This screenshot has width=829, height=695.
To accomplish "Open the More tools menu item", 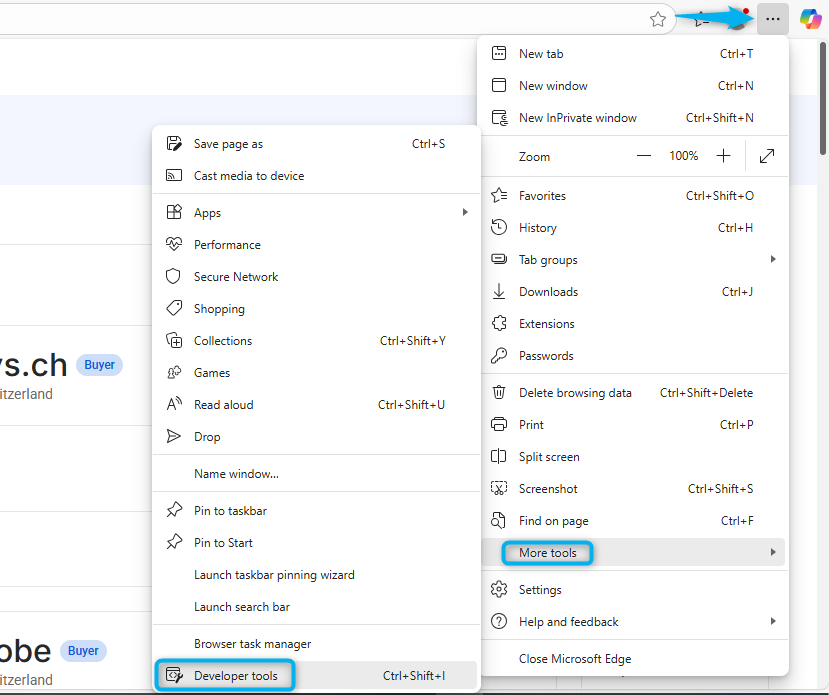I will [633, 552].
